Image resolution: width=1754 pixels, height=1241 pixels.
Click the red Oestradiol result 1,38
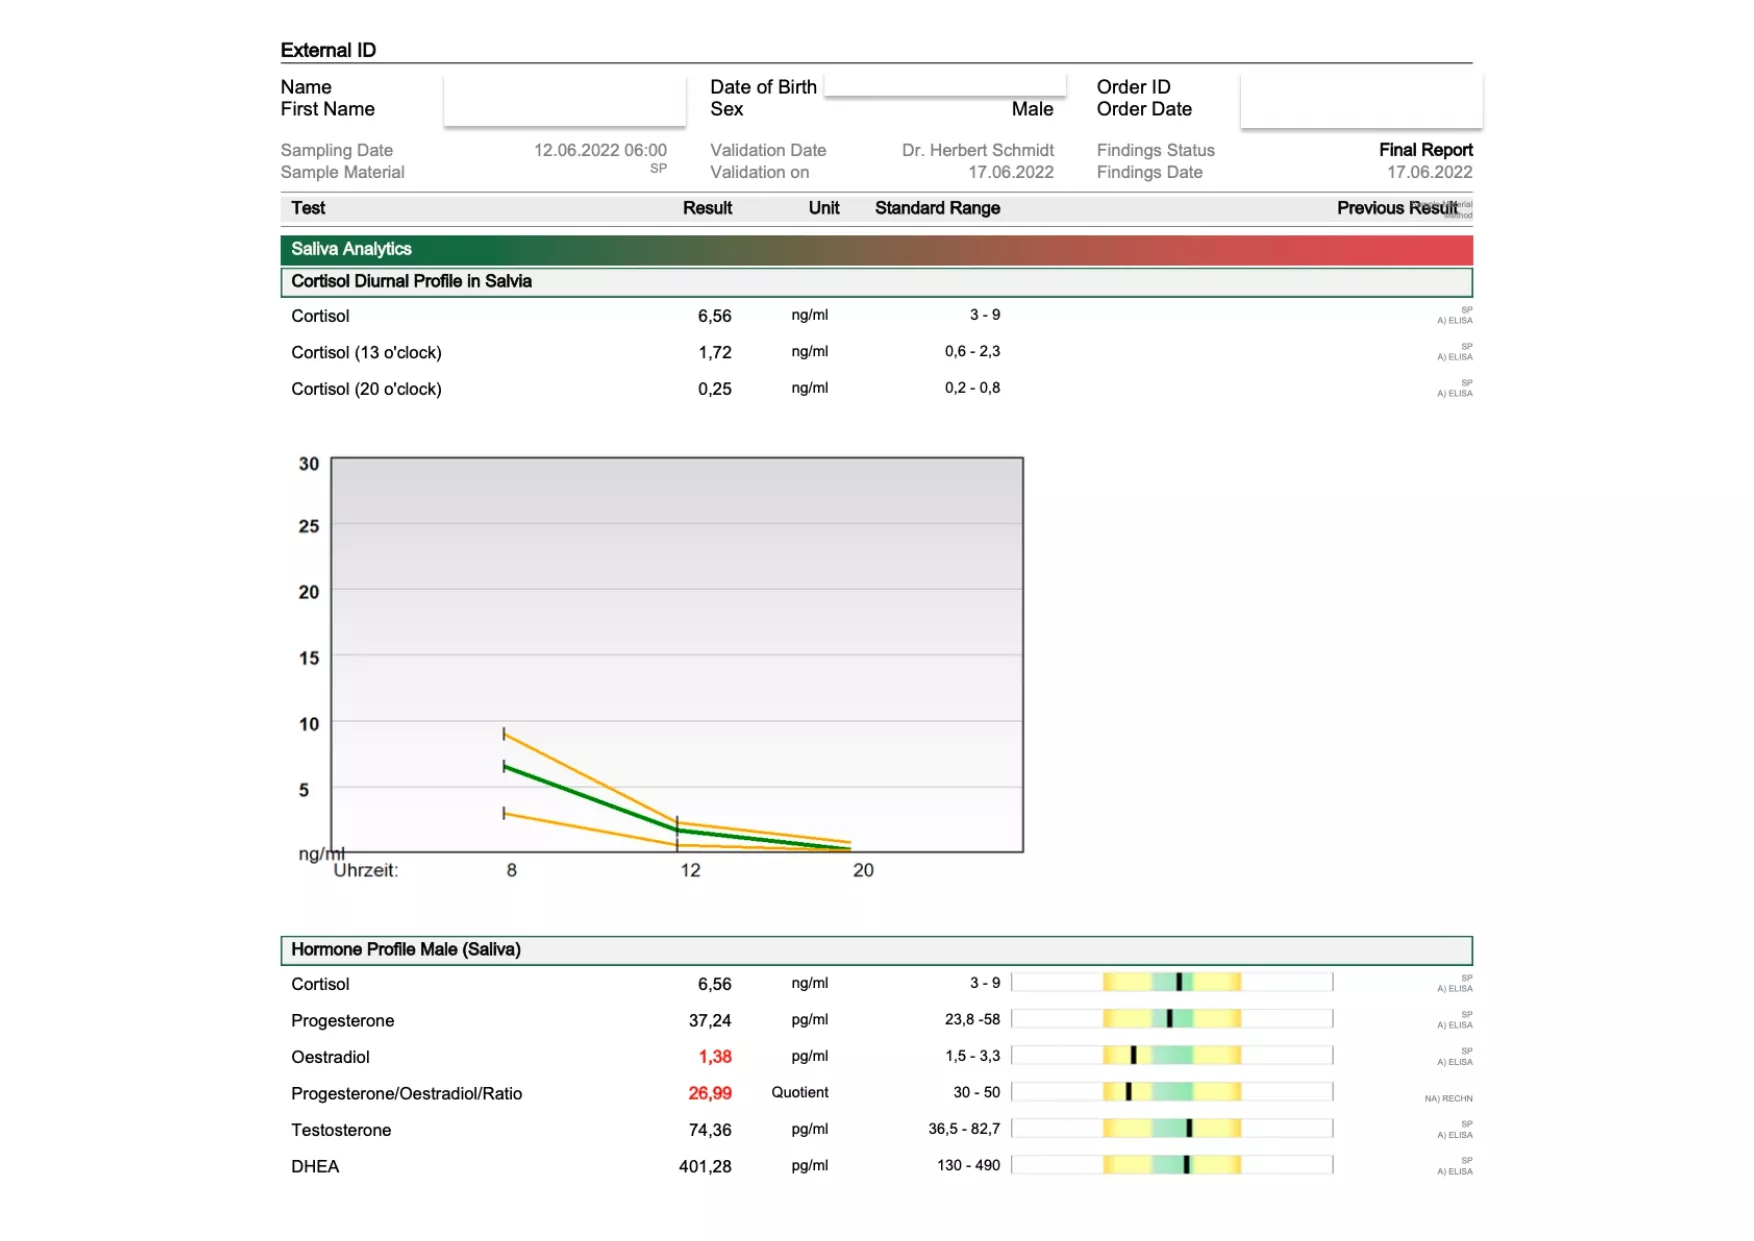click(x=715, y=1057)
